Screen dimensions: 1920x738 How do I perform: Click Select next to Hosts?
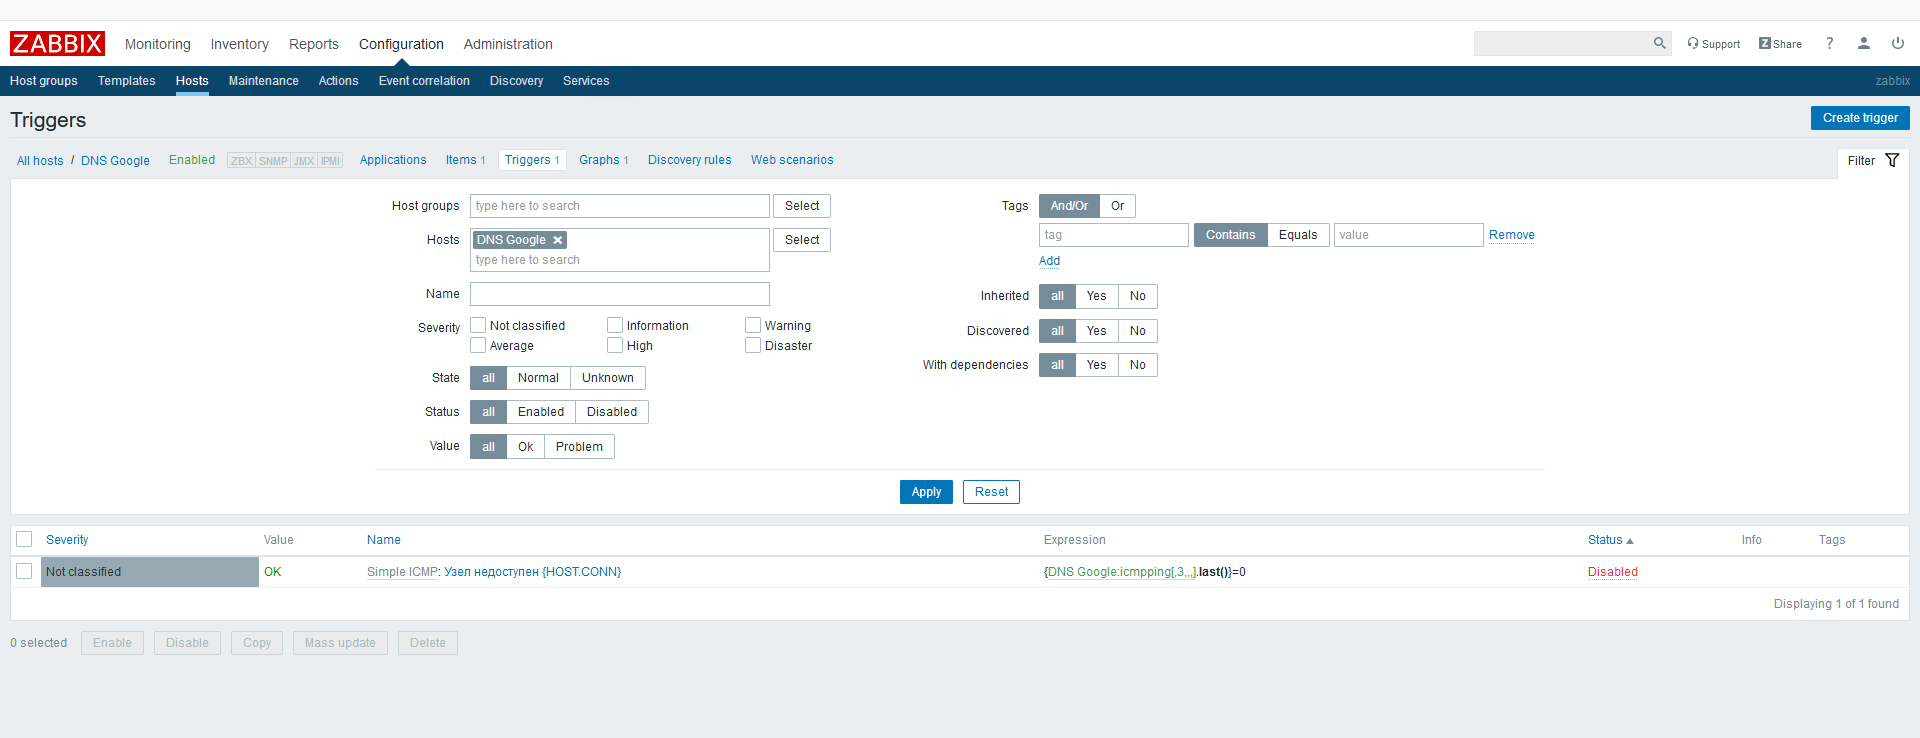[x=802, y=240]
